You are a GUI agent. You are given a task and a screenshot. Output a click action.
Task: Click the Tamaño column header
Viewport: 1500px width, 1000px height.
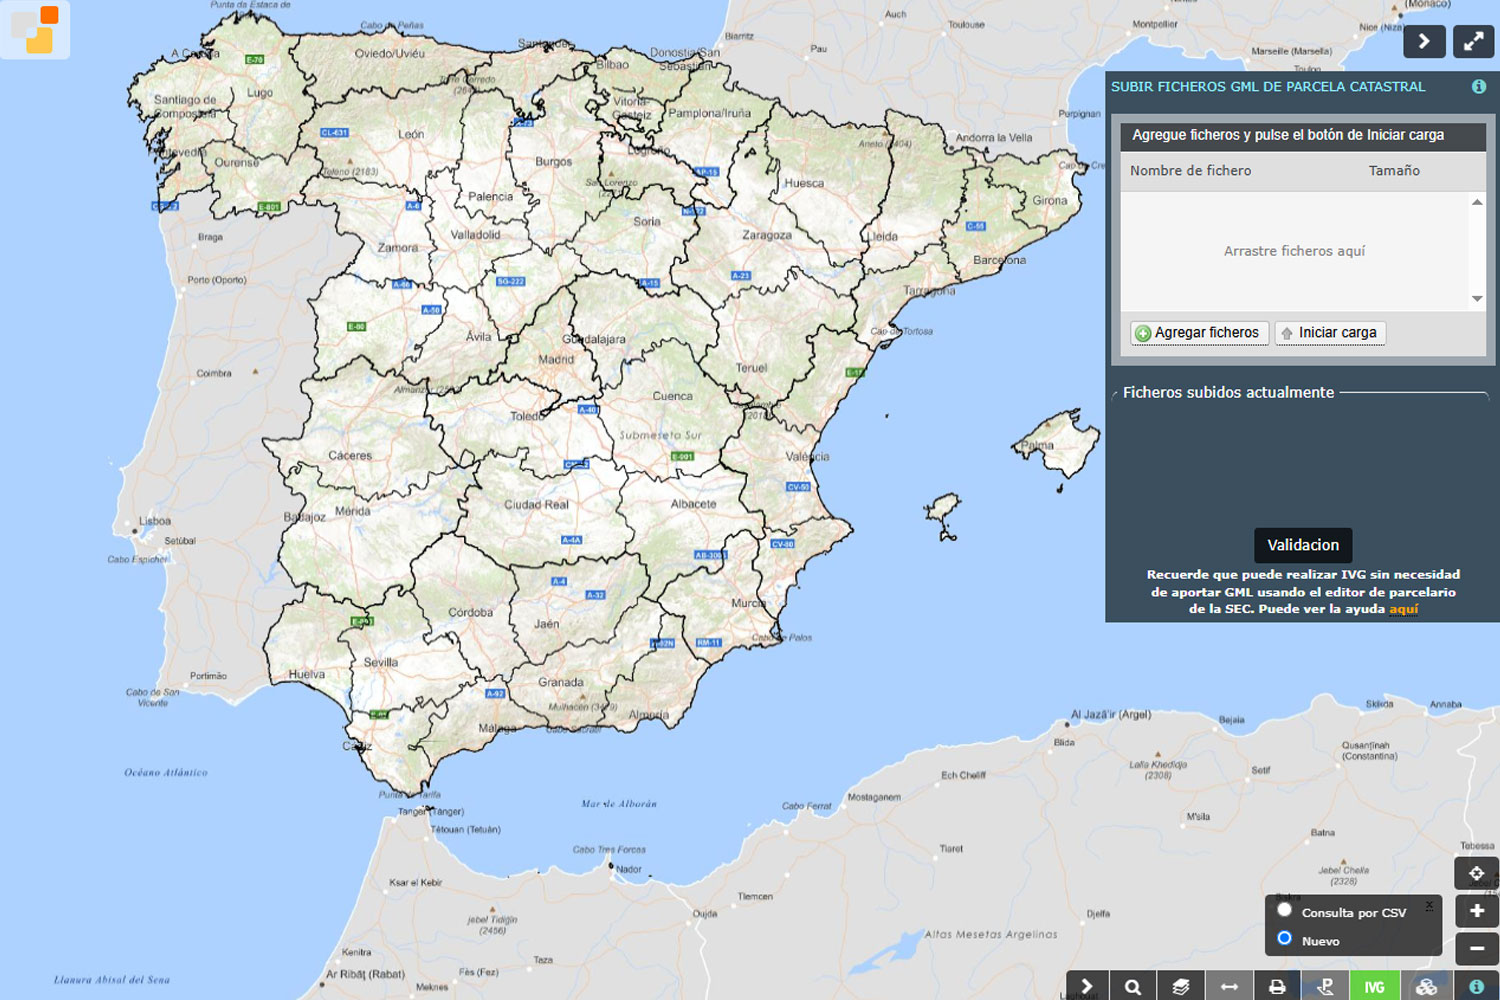coord(1394,171)
